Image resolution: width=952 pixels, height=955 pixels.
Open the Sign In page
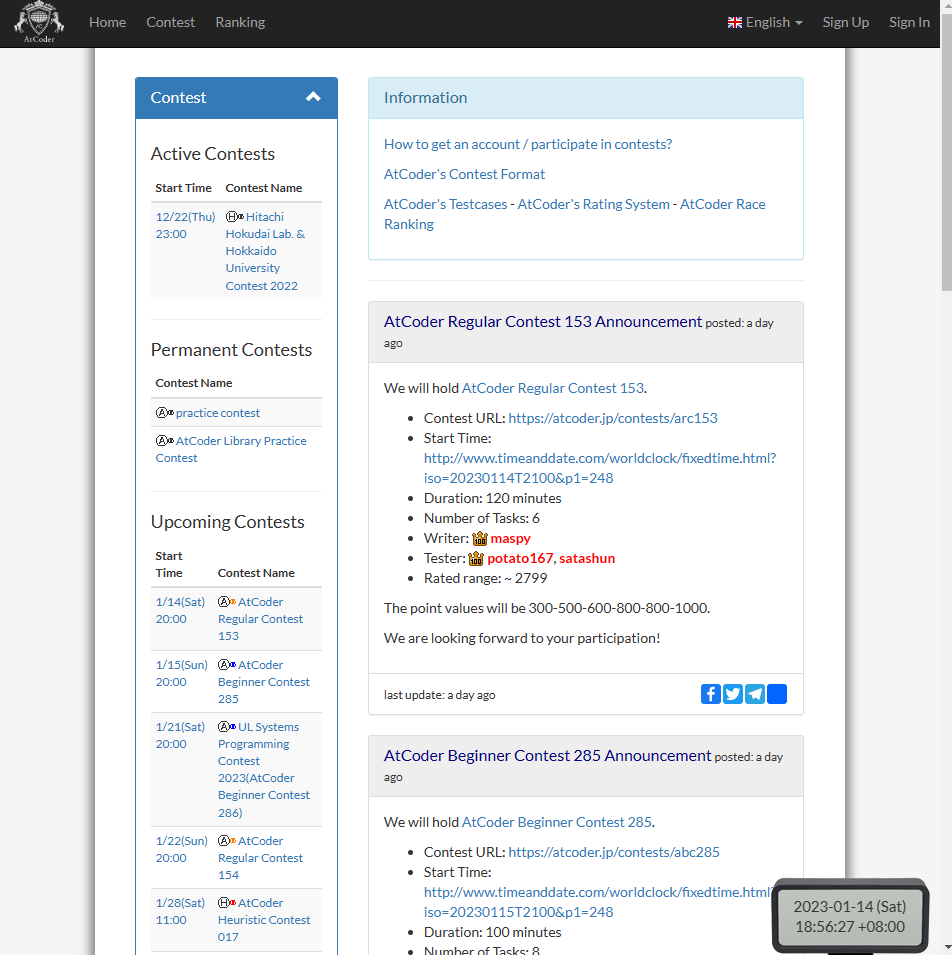click(909, 23)
